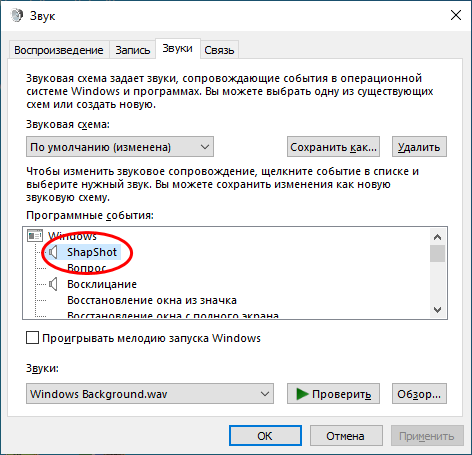472x455 pixels.
Task: Click the Звук dialog title bar icon
Action: tap(17, 15)
